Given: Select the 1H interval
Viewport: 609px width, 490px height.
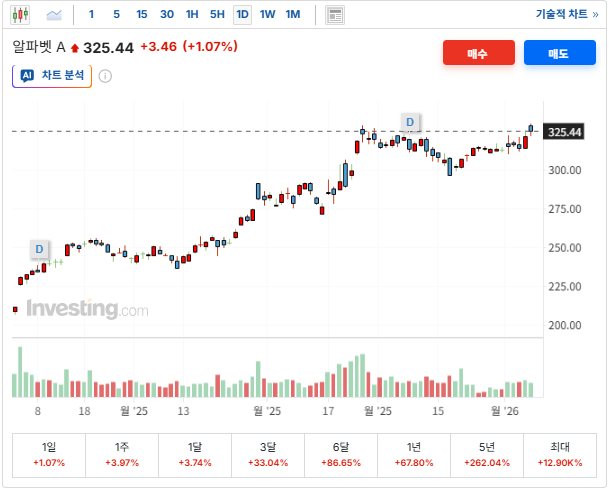Looking at the screenshot, I should coord(192,15).
